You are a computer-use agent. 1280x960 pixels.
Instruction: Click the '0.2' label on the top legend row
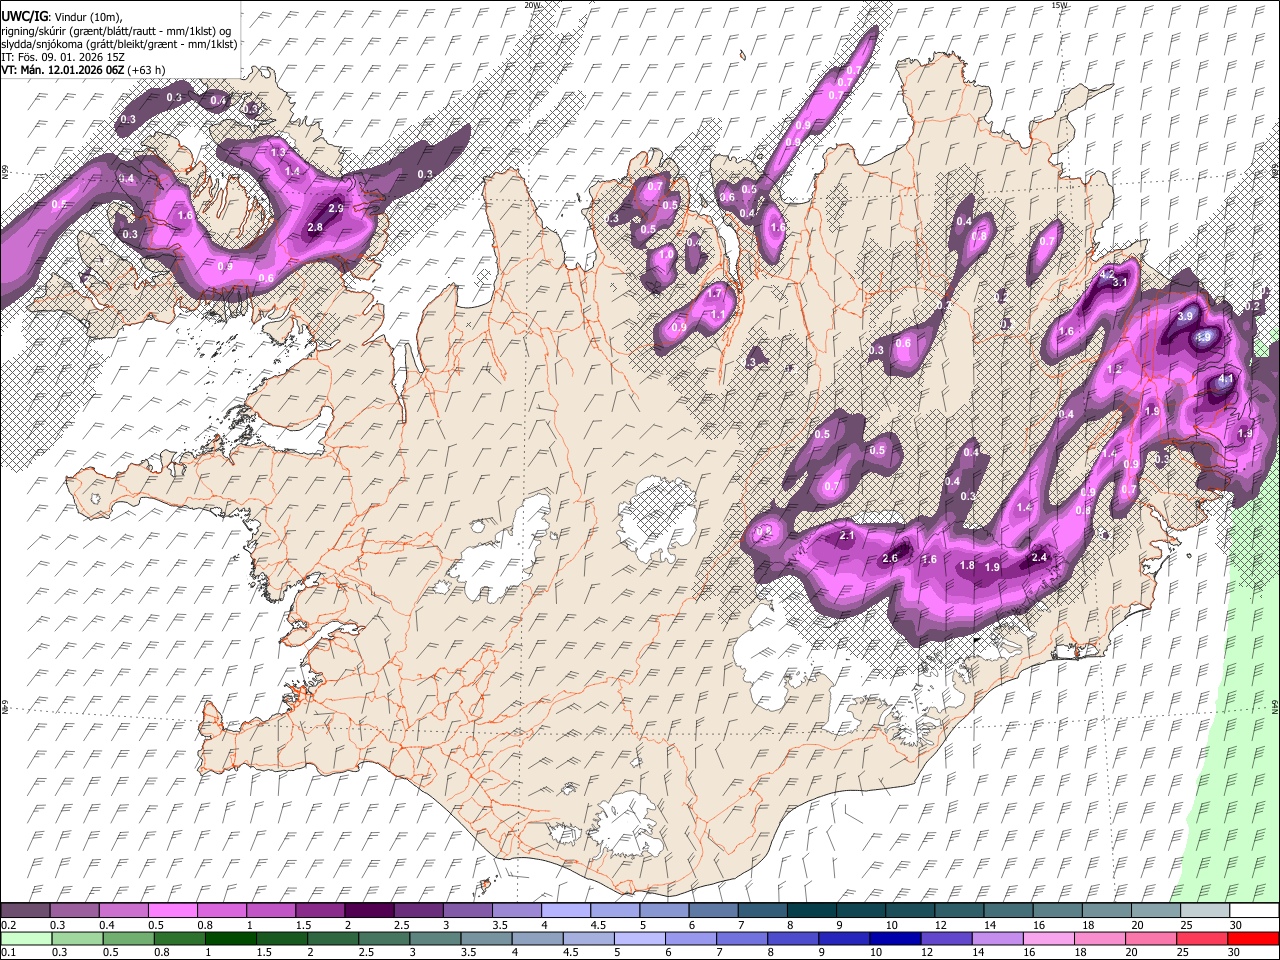[x=7, y=925]
